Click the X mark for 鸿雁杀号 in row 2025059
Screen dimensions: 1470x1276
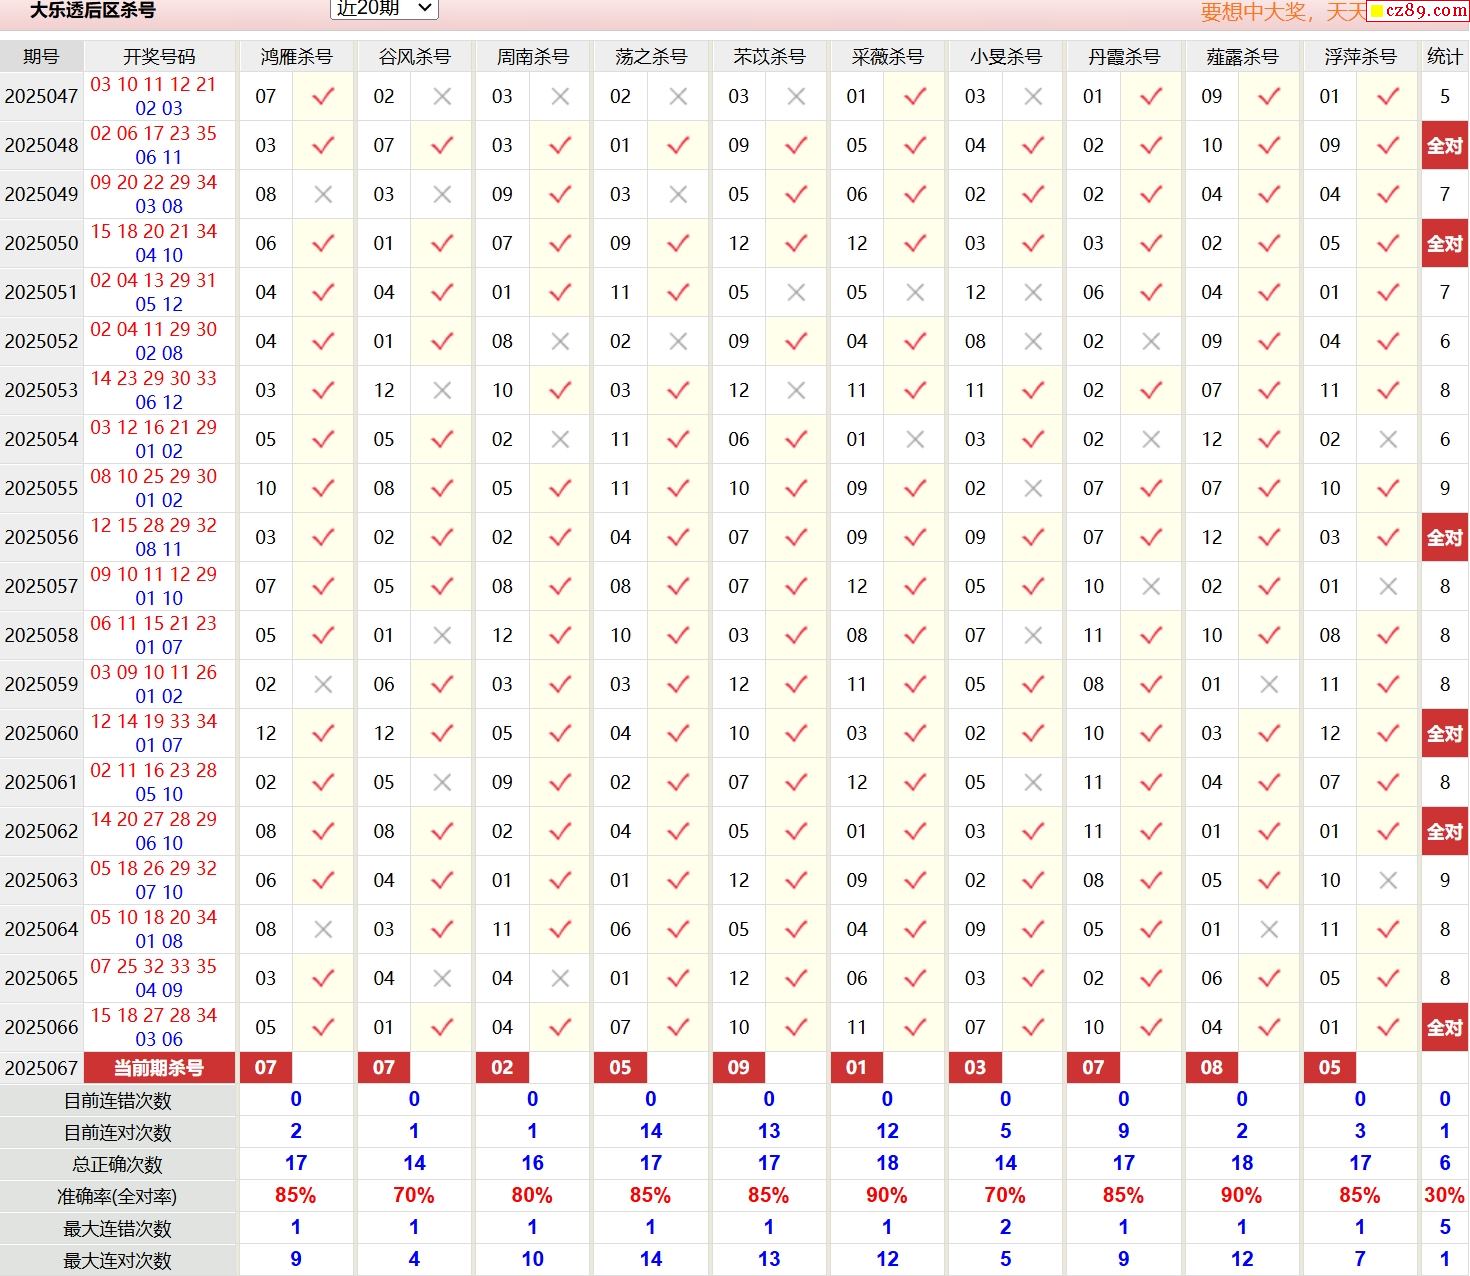click(x=323, y=685)
